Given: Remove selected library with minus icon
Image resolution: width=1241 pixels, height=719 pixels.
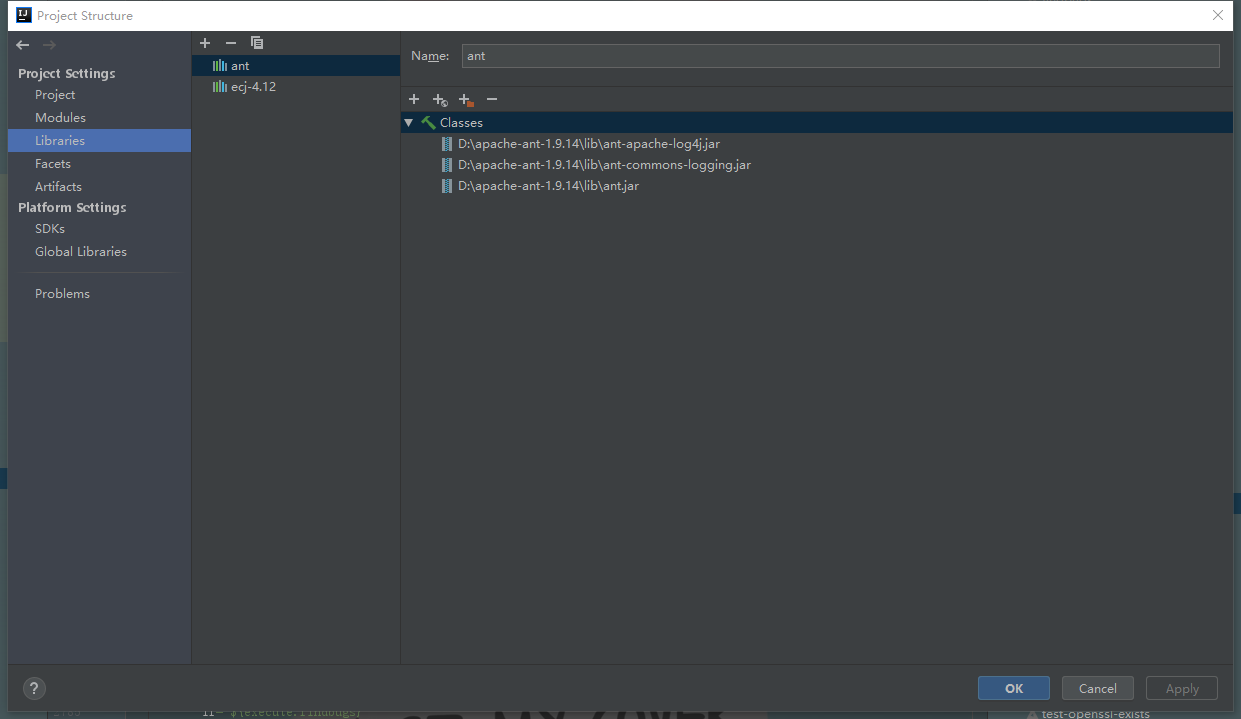Looking at the screenshot, I should 231,43.
